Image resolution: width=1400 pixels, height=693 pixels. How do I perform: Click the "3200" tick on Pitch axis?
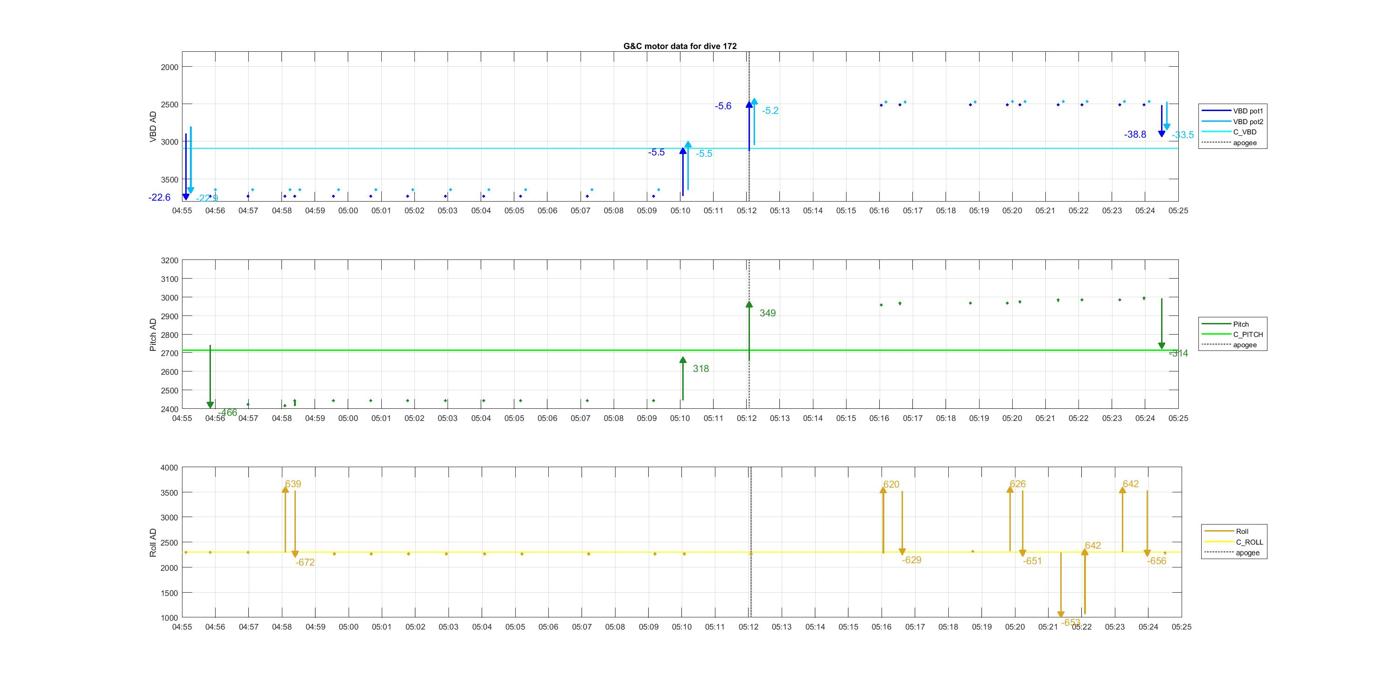169,260
